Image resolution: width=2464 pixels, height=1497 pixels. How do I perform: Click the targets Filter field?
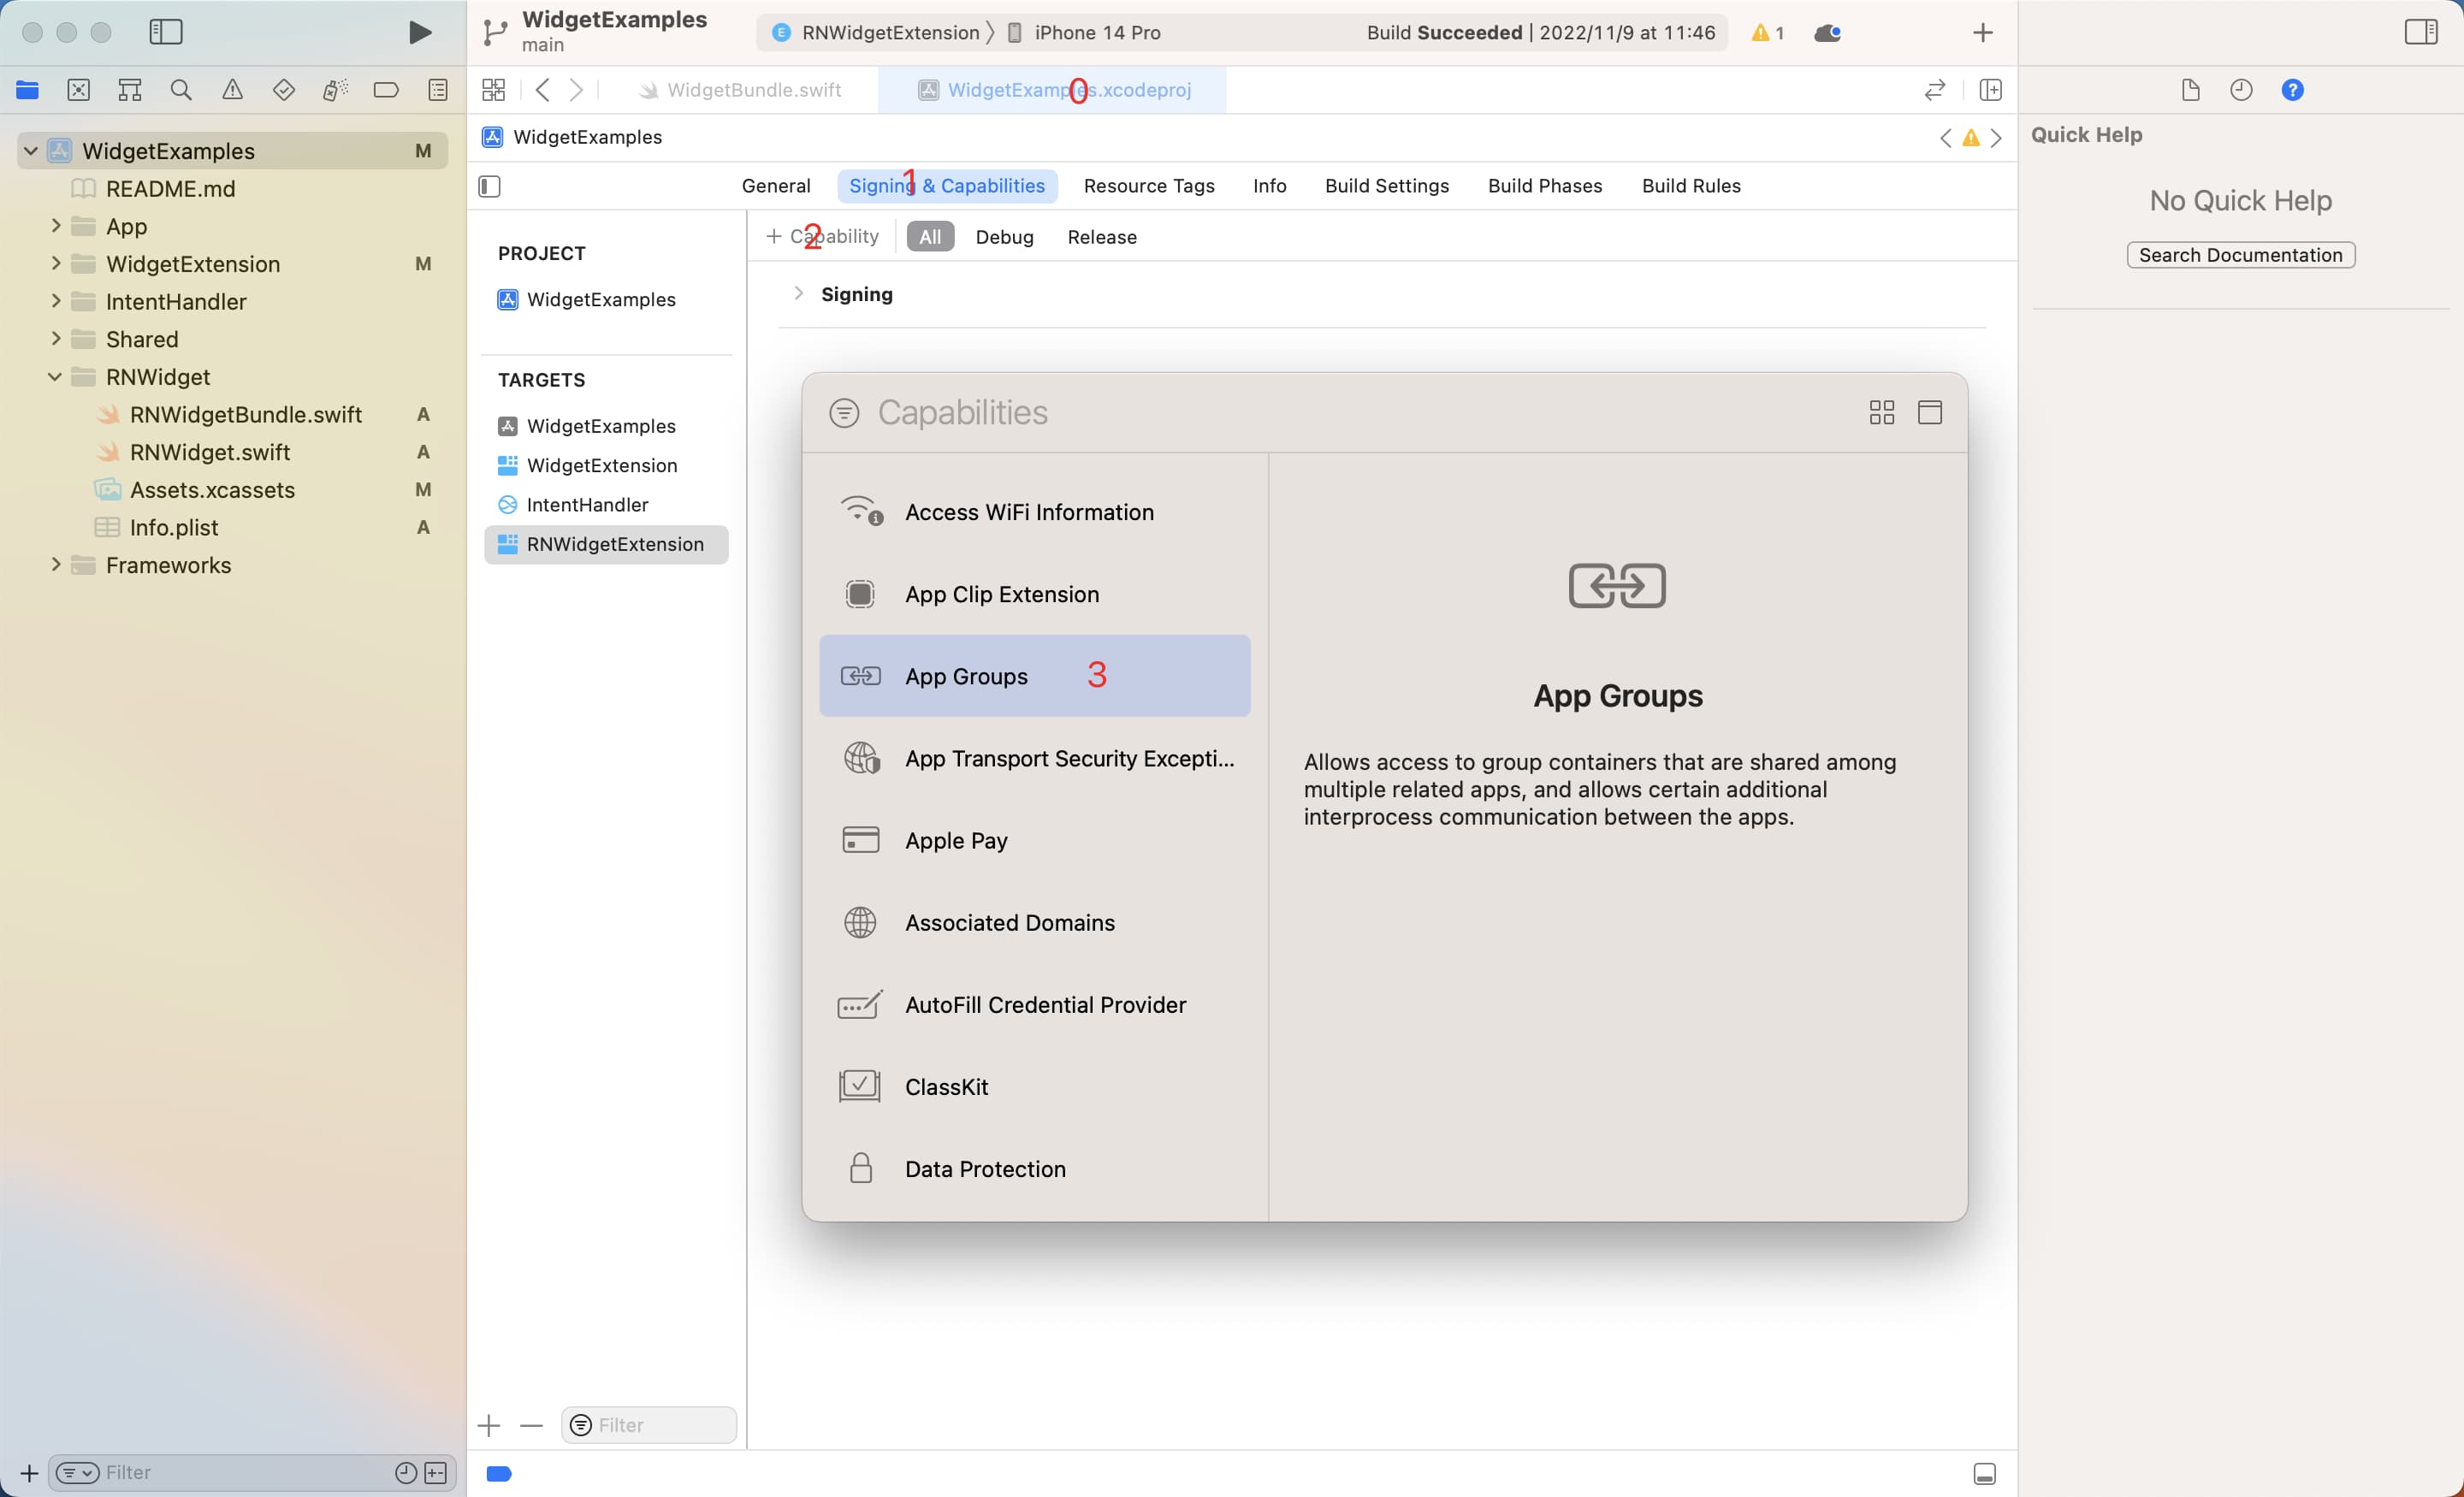click(649, 1425)
